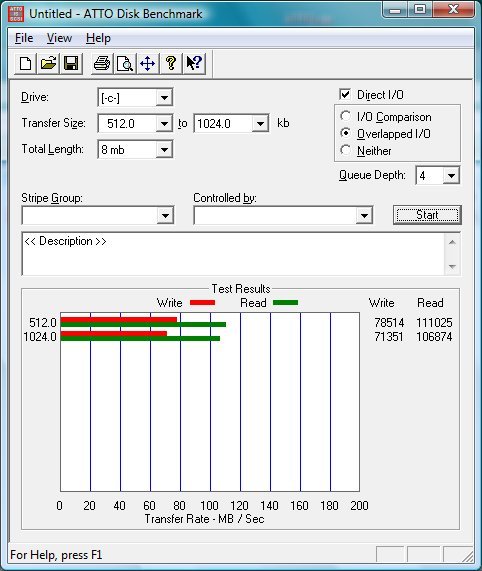Open the View menu
Image resolution: width=482 pixels, height=571 pixels.
coord(59,38)
